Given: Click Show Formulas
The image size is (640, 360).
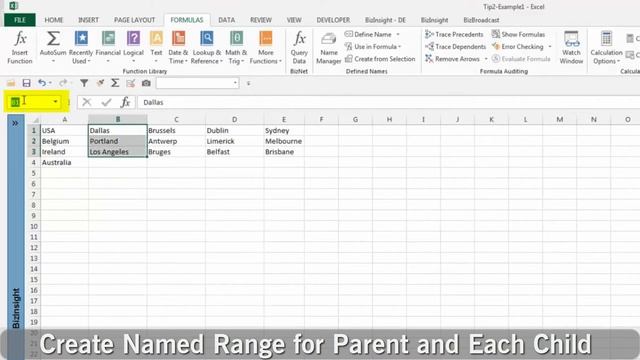Looking at the screenshot, I should pyautogui.click(x=518, y=34).
